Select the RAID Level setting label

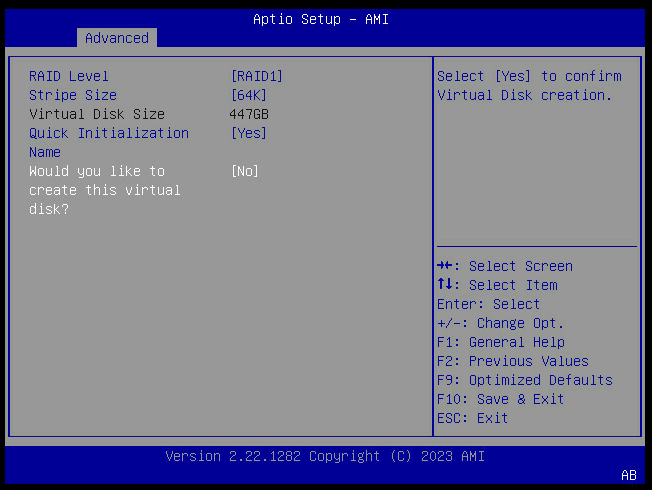(69, 76)
